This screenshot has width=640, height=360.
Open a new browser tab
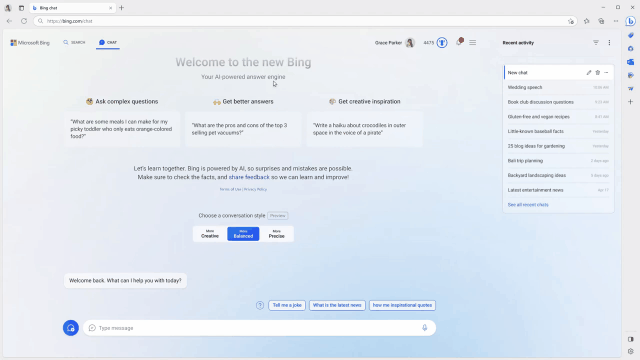tap(122, 8)
